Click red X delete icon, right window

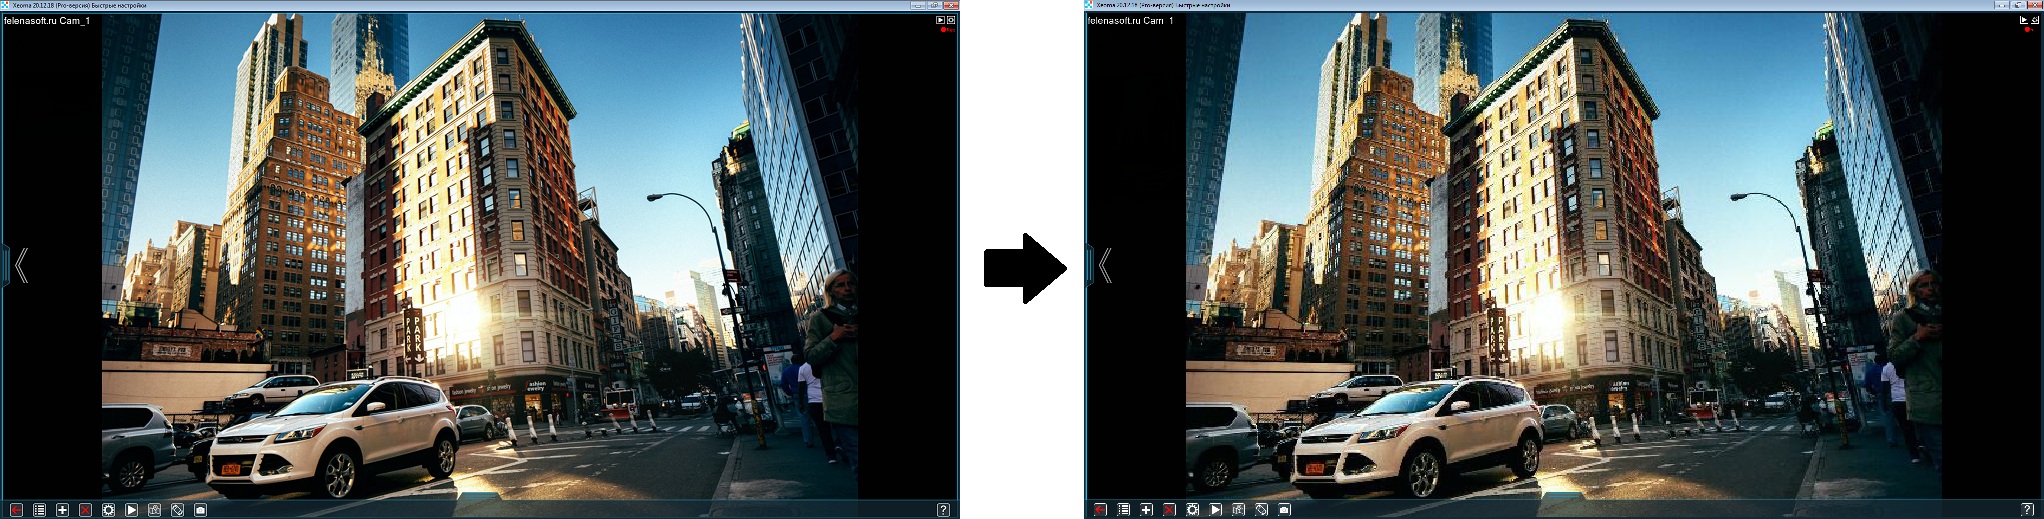point(1169,510)
